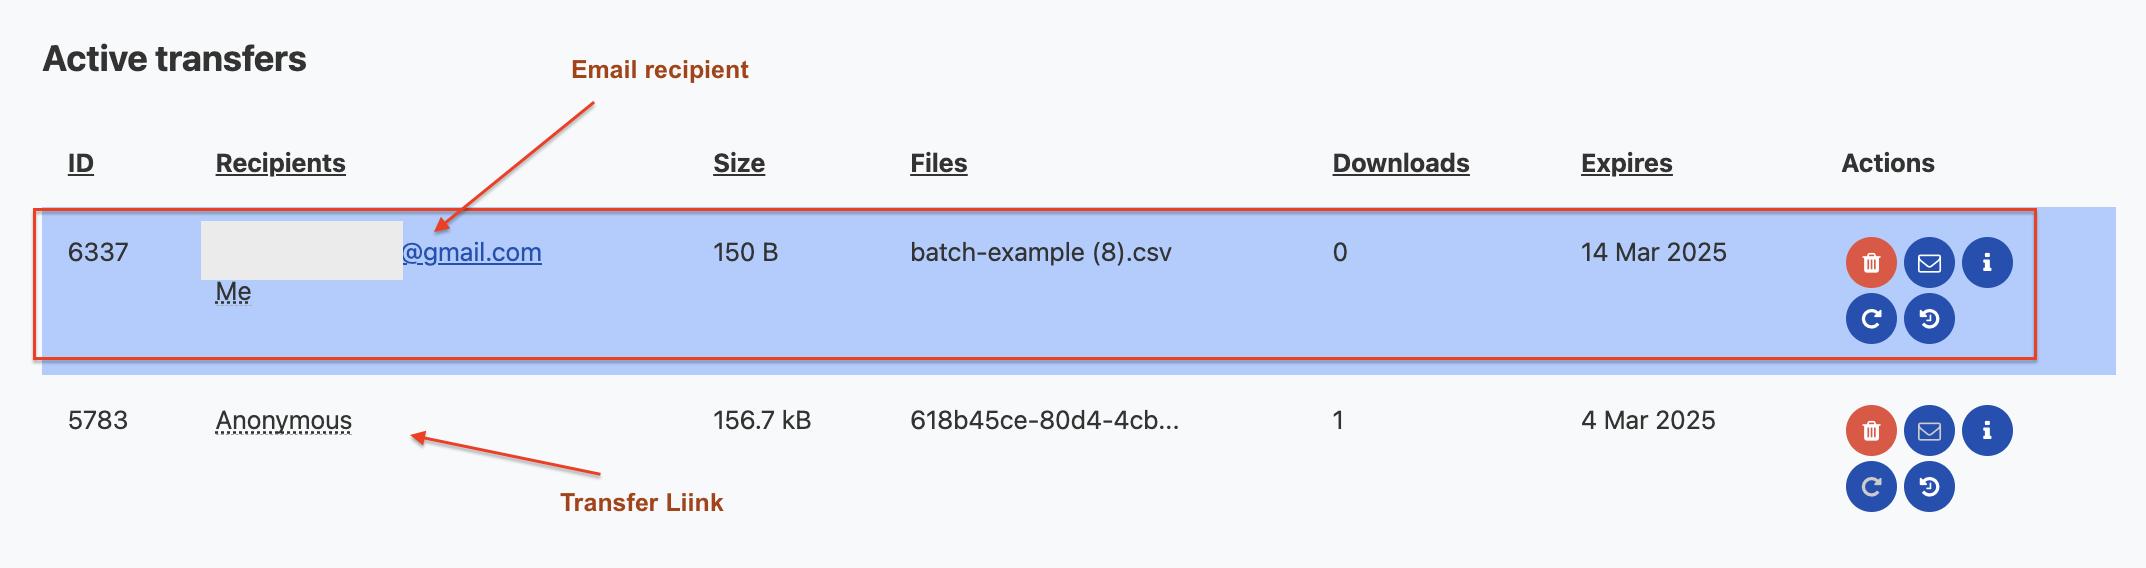The width and height of the screenshot is (2146, 568).
Task: Click the history clock icon for transfer 6337
Action: click(x=1929, y=319)
